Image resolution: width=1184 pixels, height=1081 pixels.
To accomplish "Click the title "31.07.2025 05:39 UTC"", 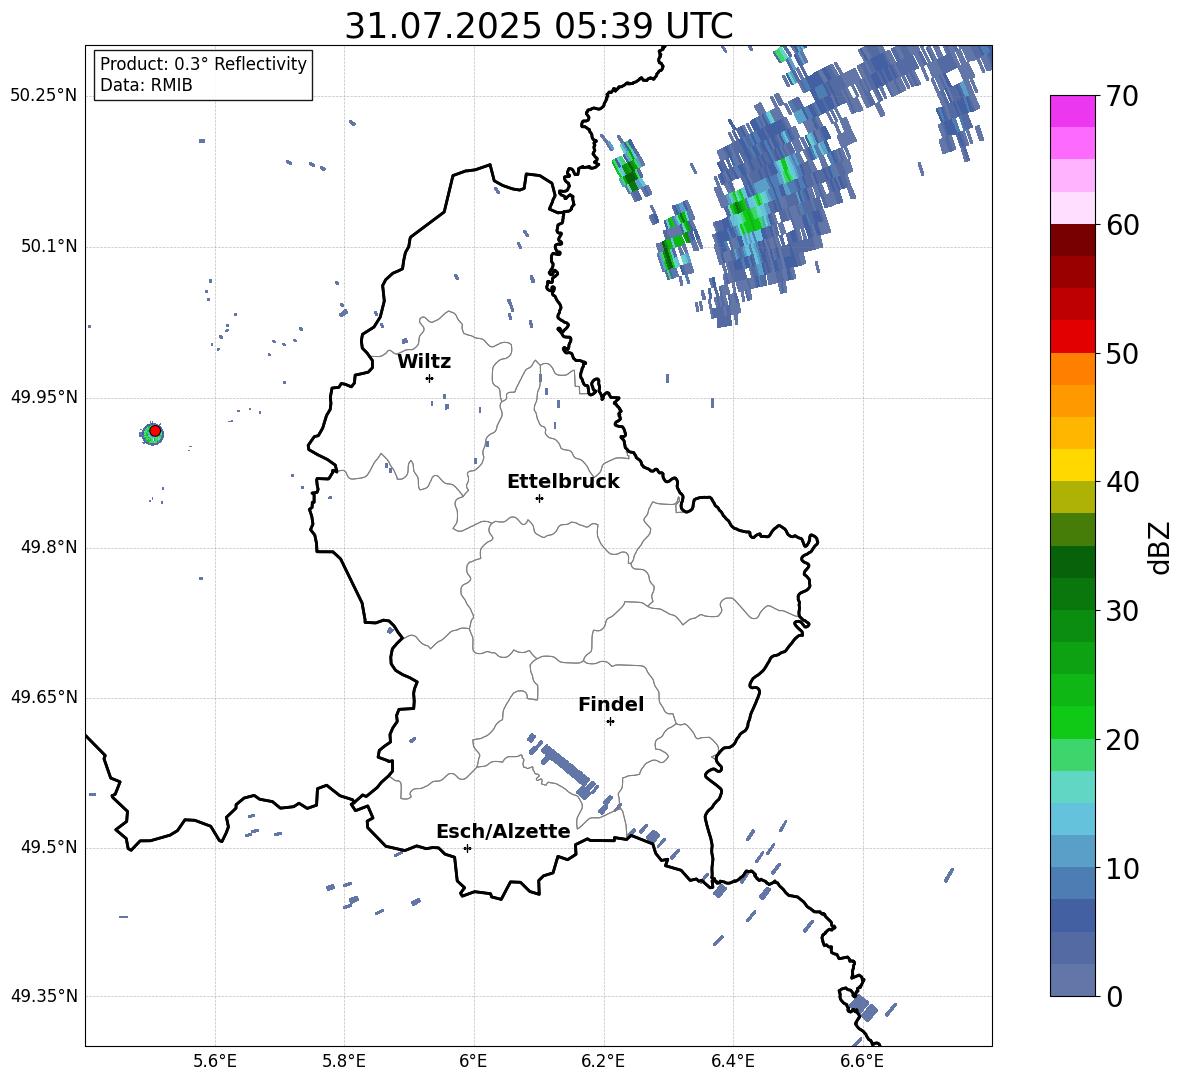I will pyautogui.click(x=538, y=26).
